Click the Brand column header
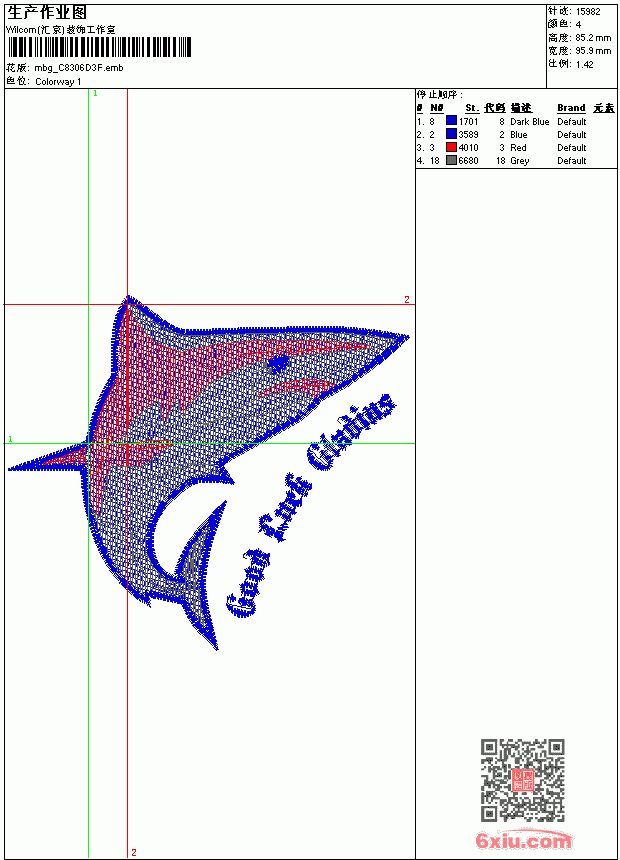This screenshot has width=620, height=860. tap(571, 108)
